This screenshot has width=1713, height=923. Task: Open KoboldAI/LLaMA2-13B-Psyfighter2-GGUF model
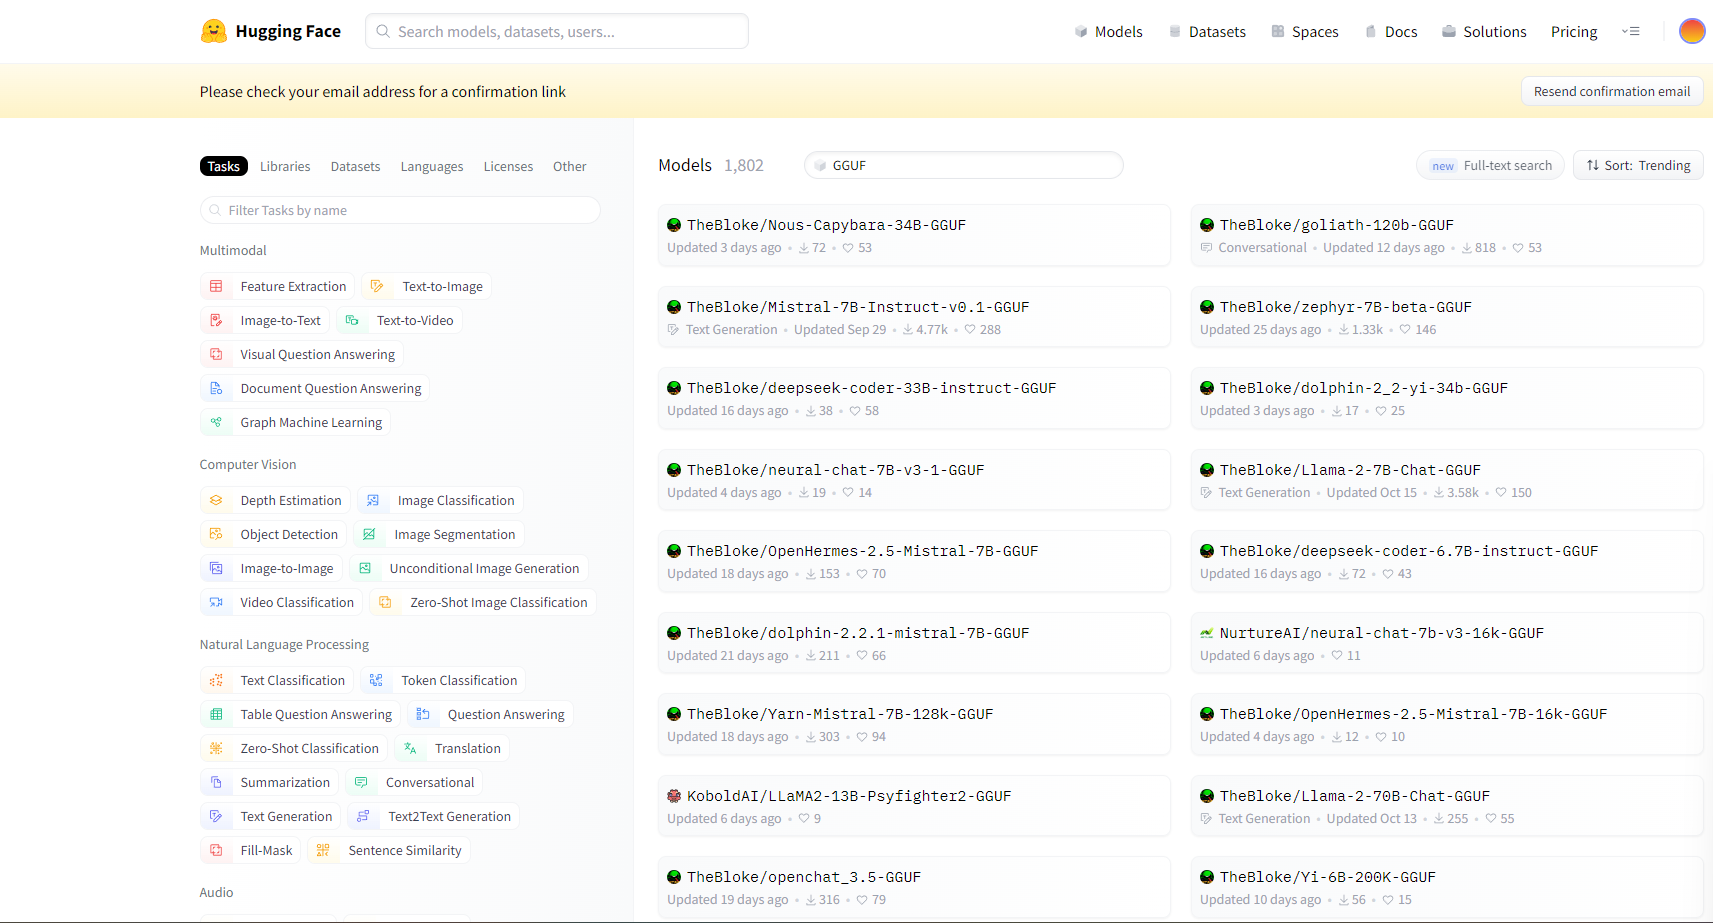(x=914, y=806)
